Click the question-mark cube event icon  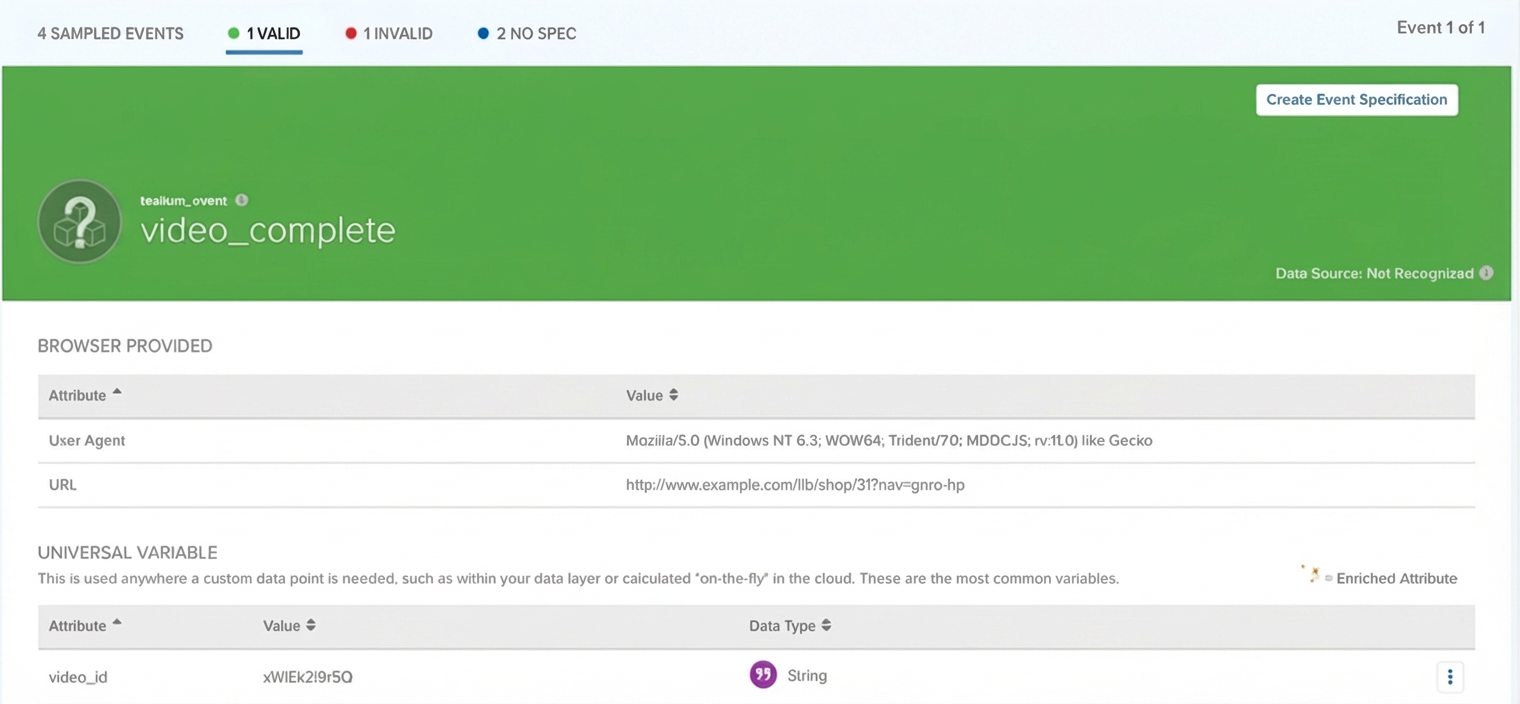point(79,222)
